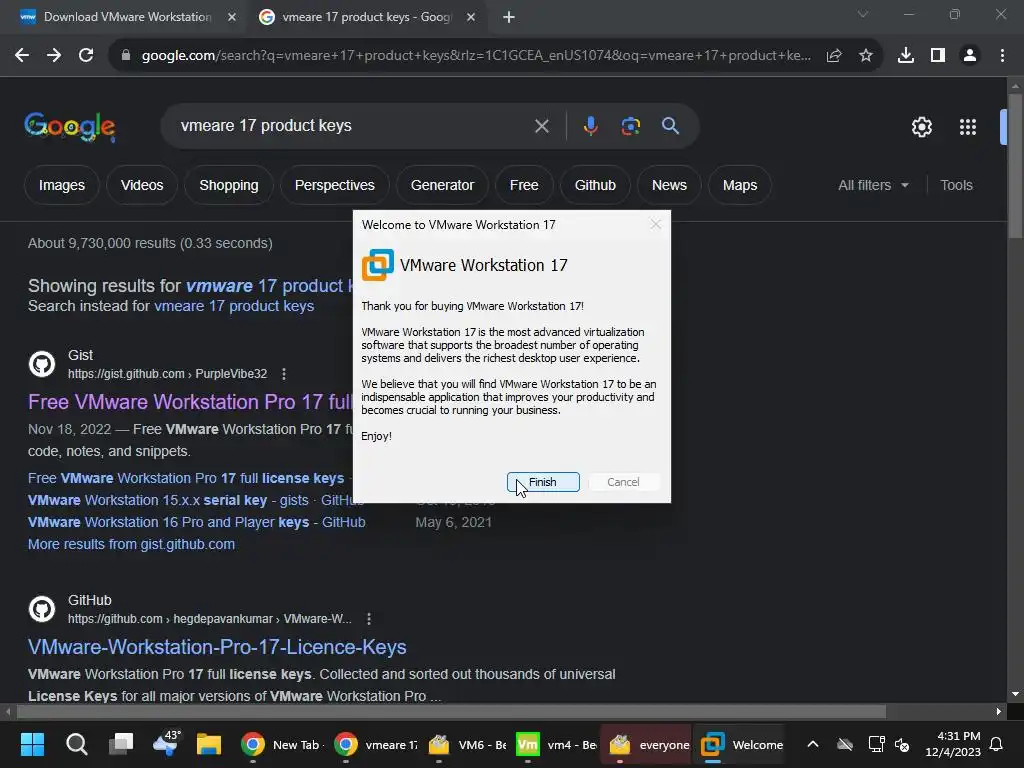Open weather widget showing 43°

(166, 743)
